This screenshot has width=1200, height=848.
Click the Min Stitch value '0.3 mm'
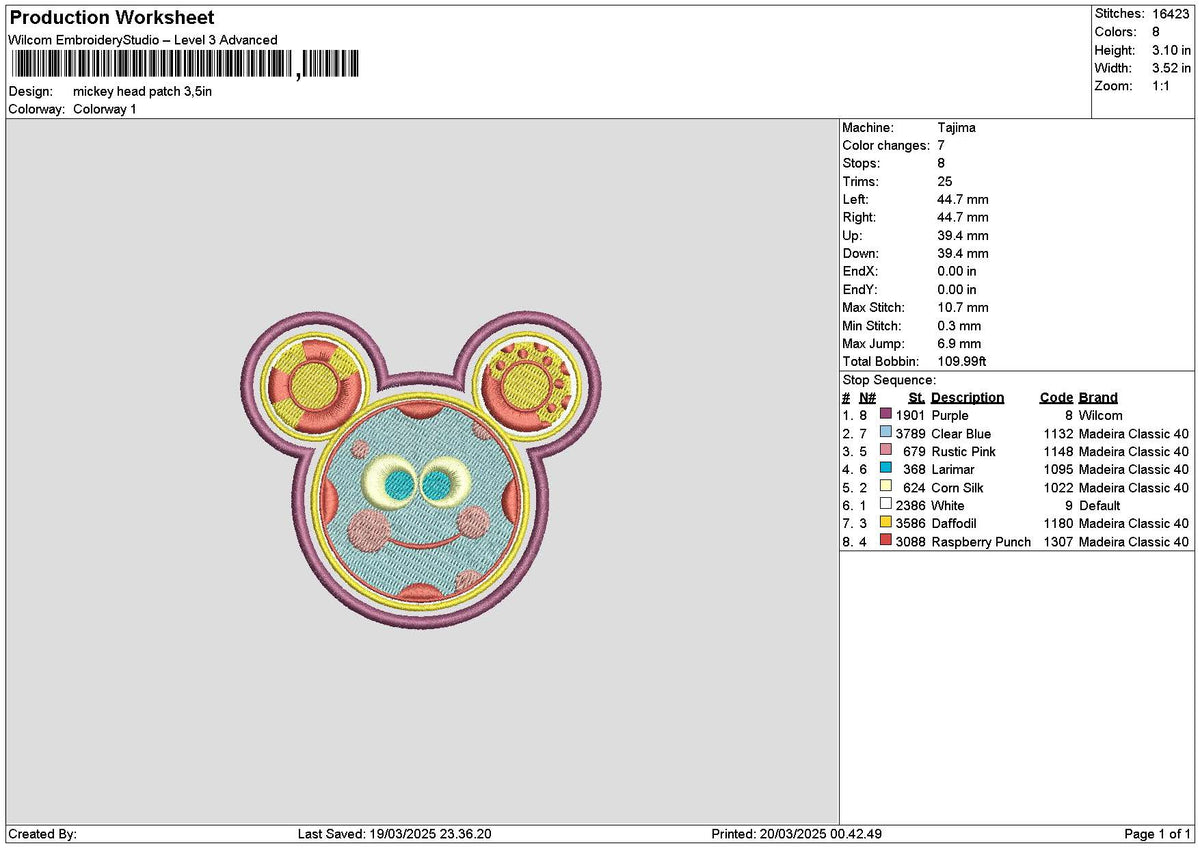point(959,325)
